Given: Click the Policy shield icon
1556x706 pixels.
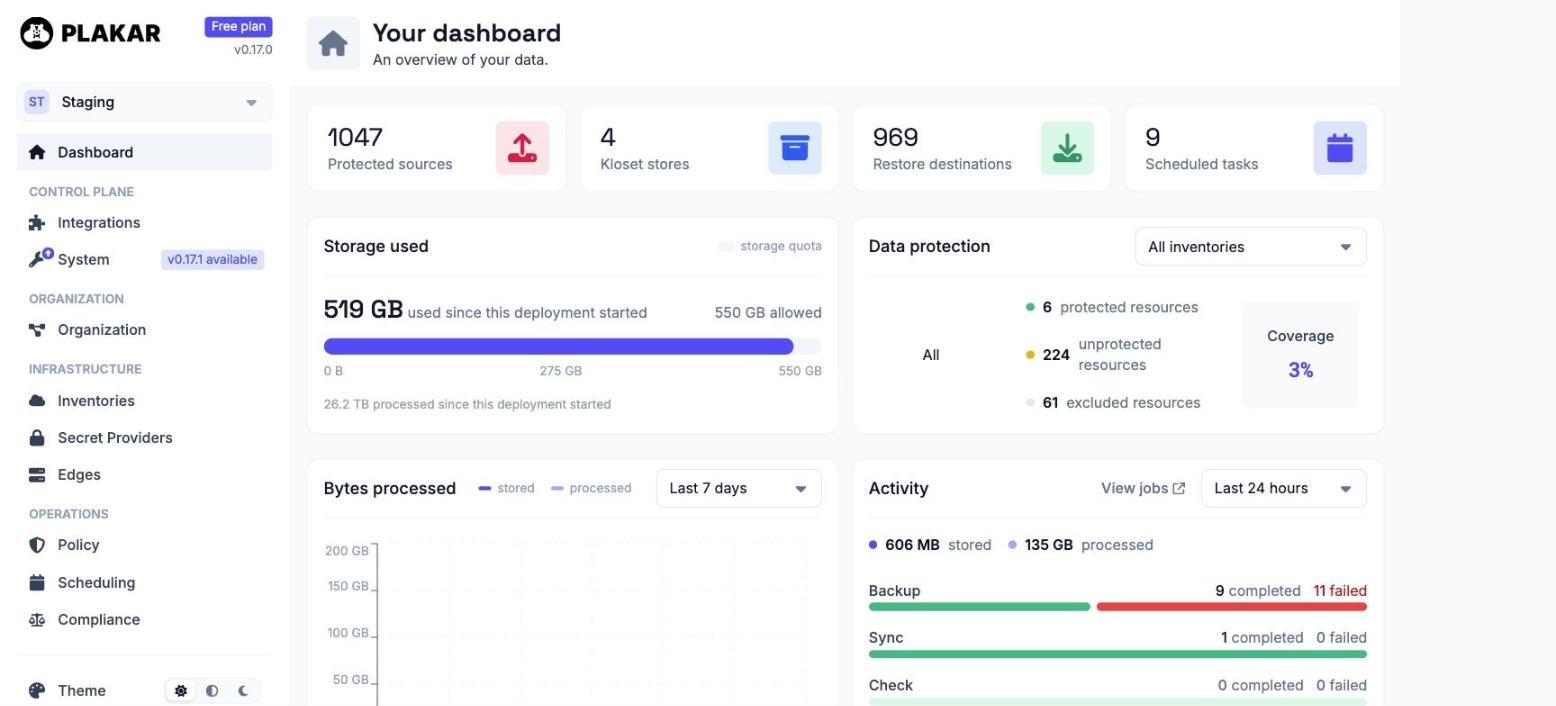Looking at the screenshot, I should click(x=37, y=545).
